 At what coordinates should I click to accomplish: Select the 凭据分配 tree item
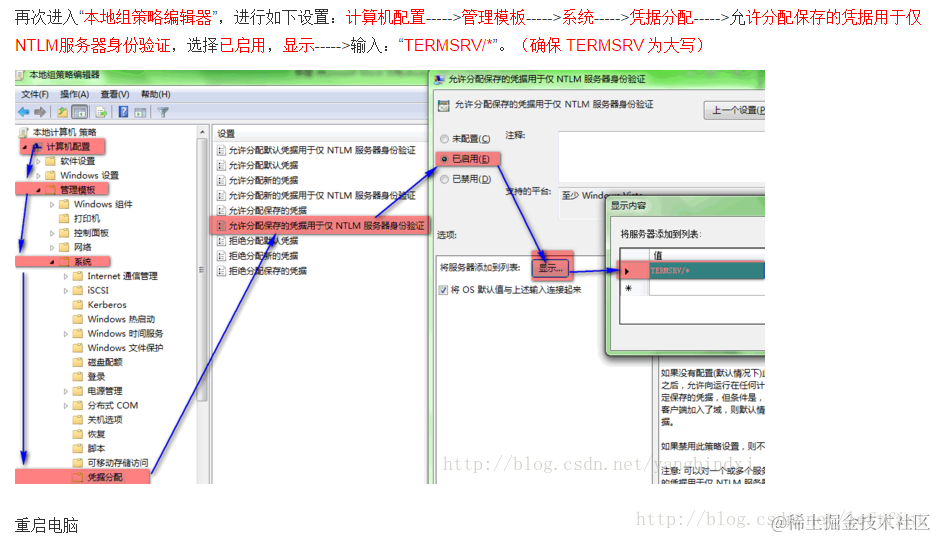click(105, 477)
